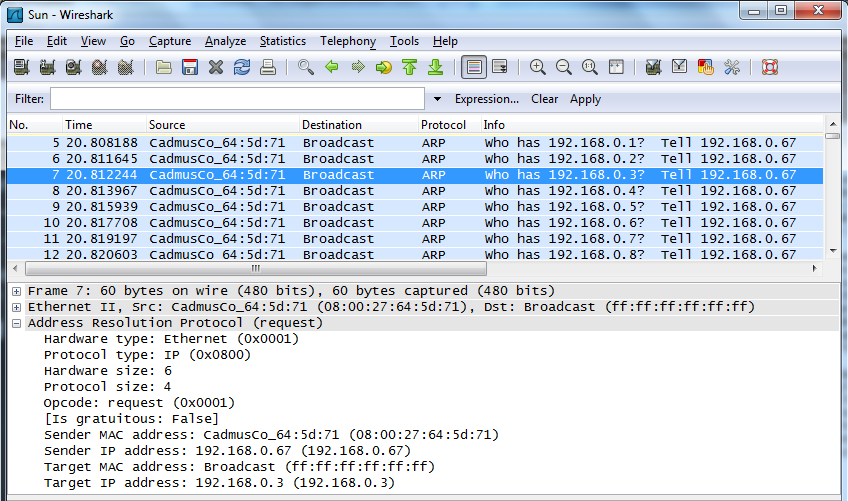Save the capture file icon
Image resolution: width=848 pixels, height=501 pixels.
[189, 67]
